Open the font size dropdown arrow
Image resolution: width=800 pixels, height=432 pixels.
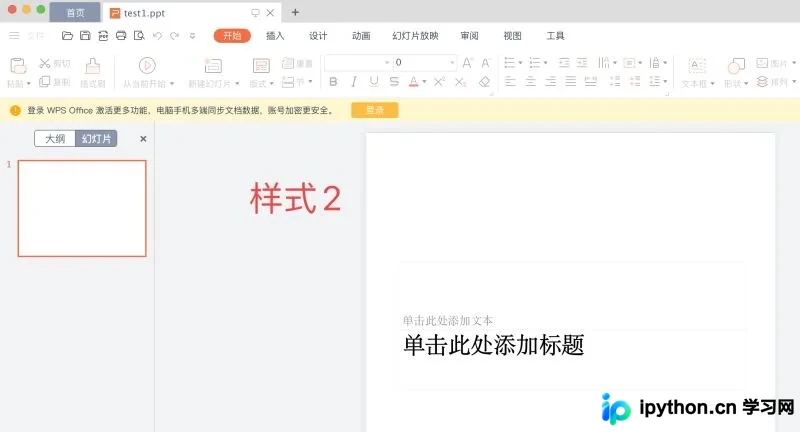click(x=452, y=63)
